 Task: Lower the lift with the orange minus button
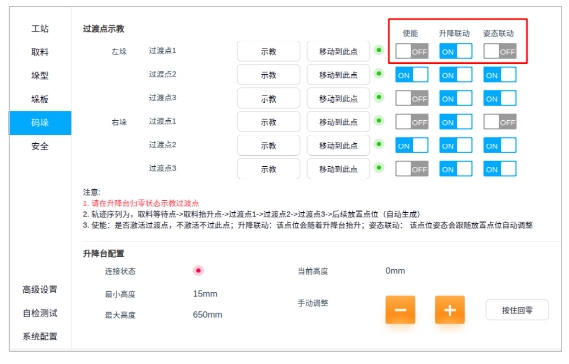tap(400, 310)
